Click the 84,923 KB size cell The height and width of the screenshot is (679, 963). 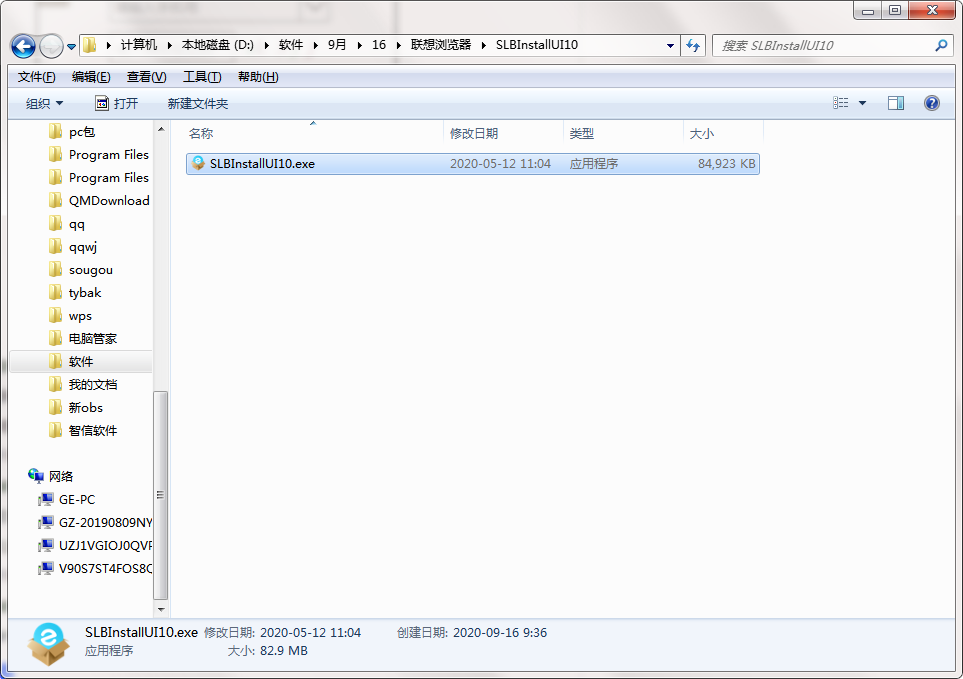[x=727, y=164]
